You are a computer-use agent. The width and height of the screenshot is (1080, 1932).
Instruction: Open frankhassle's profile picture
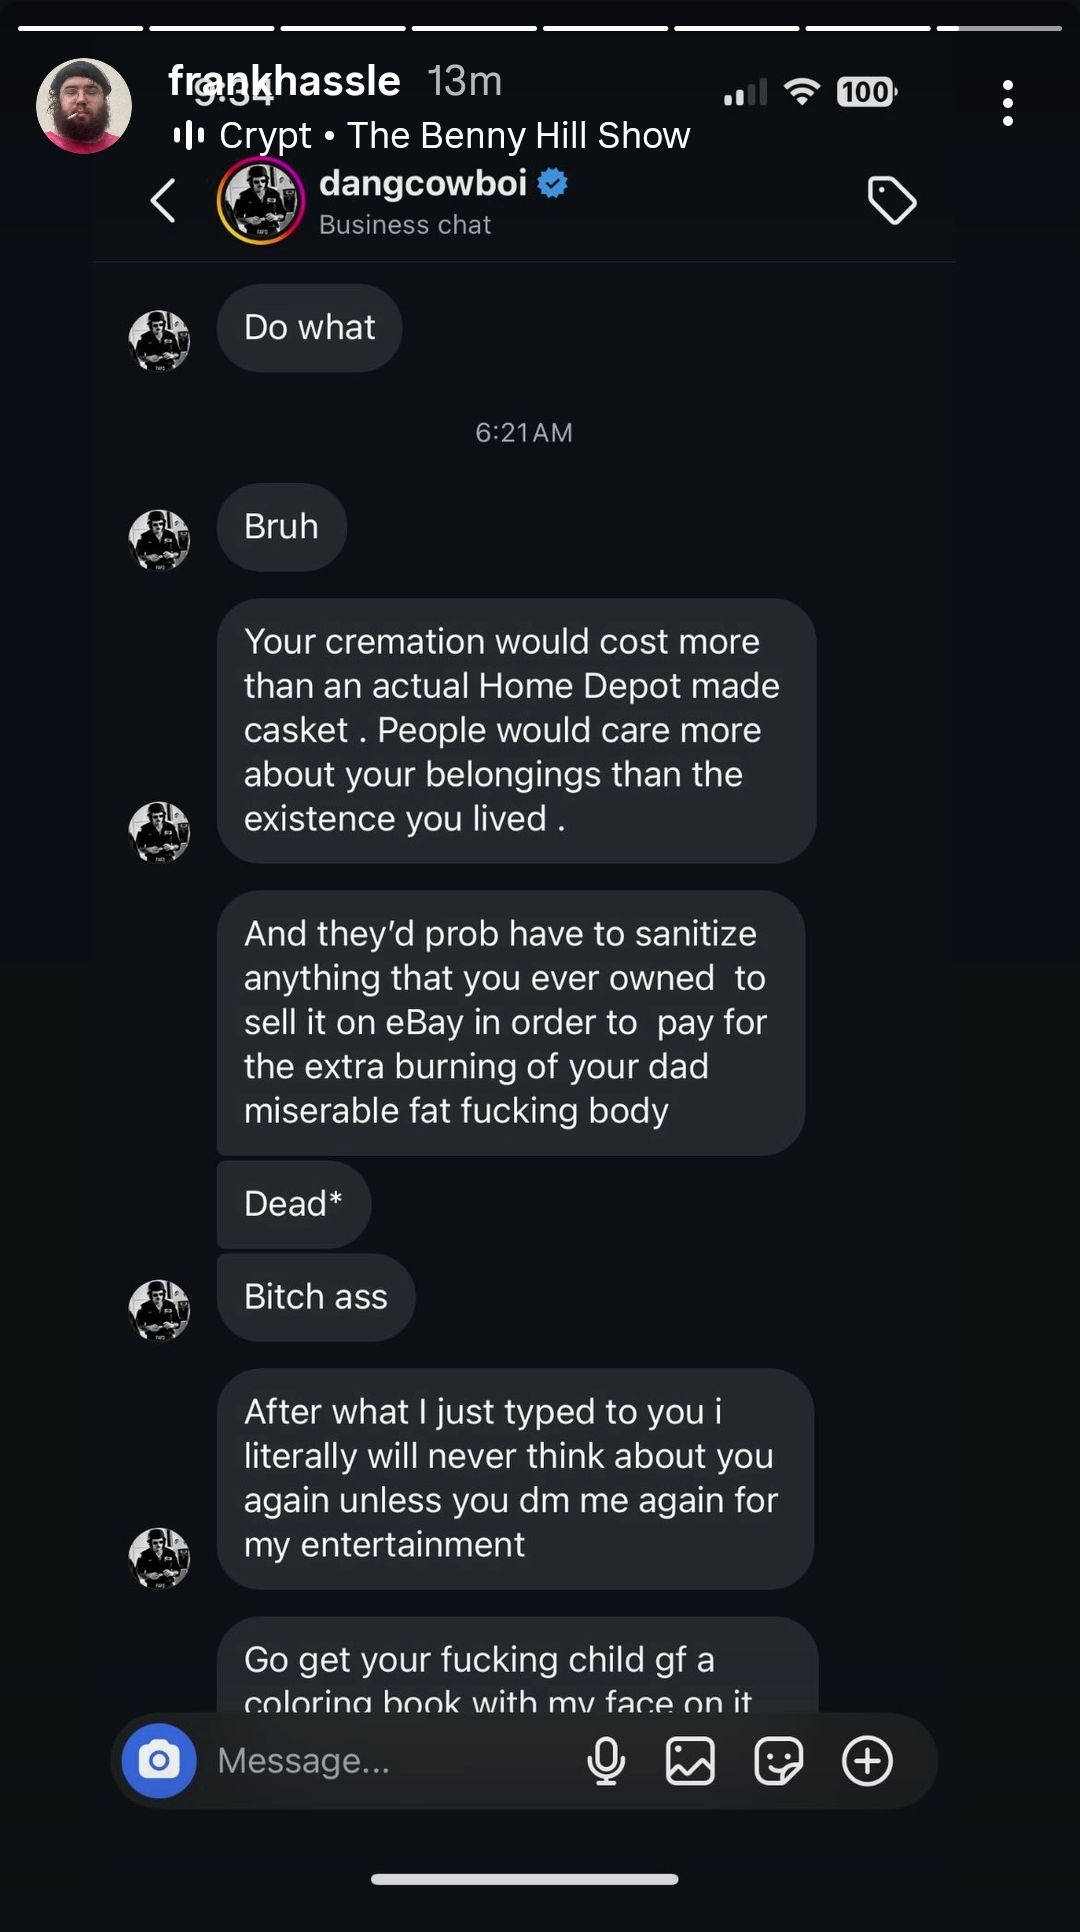click(84, 106)
